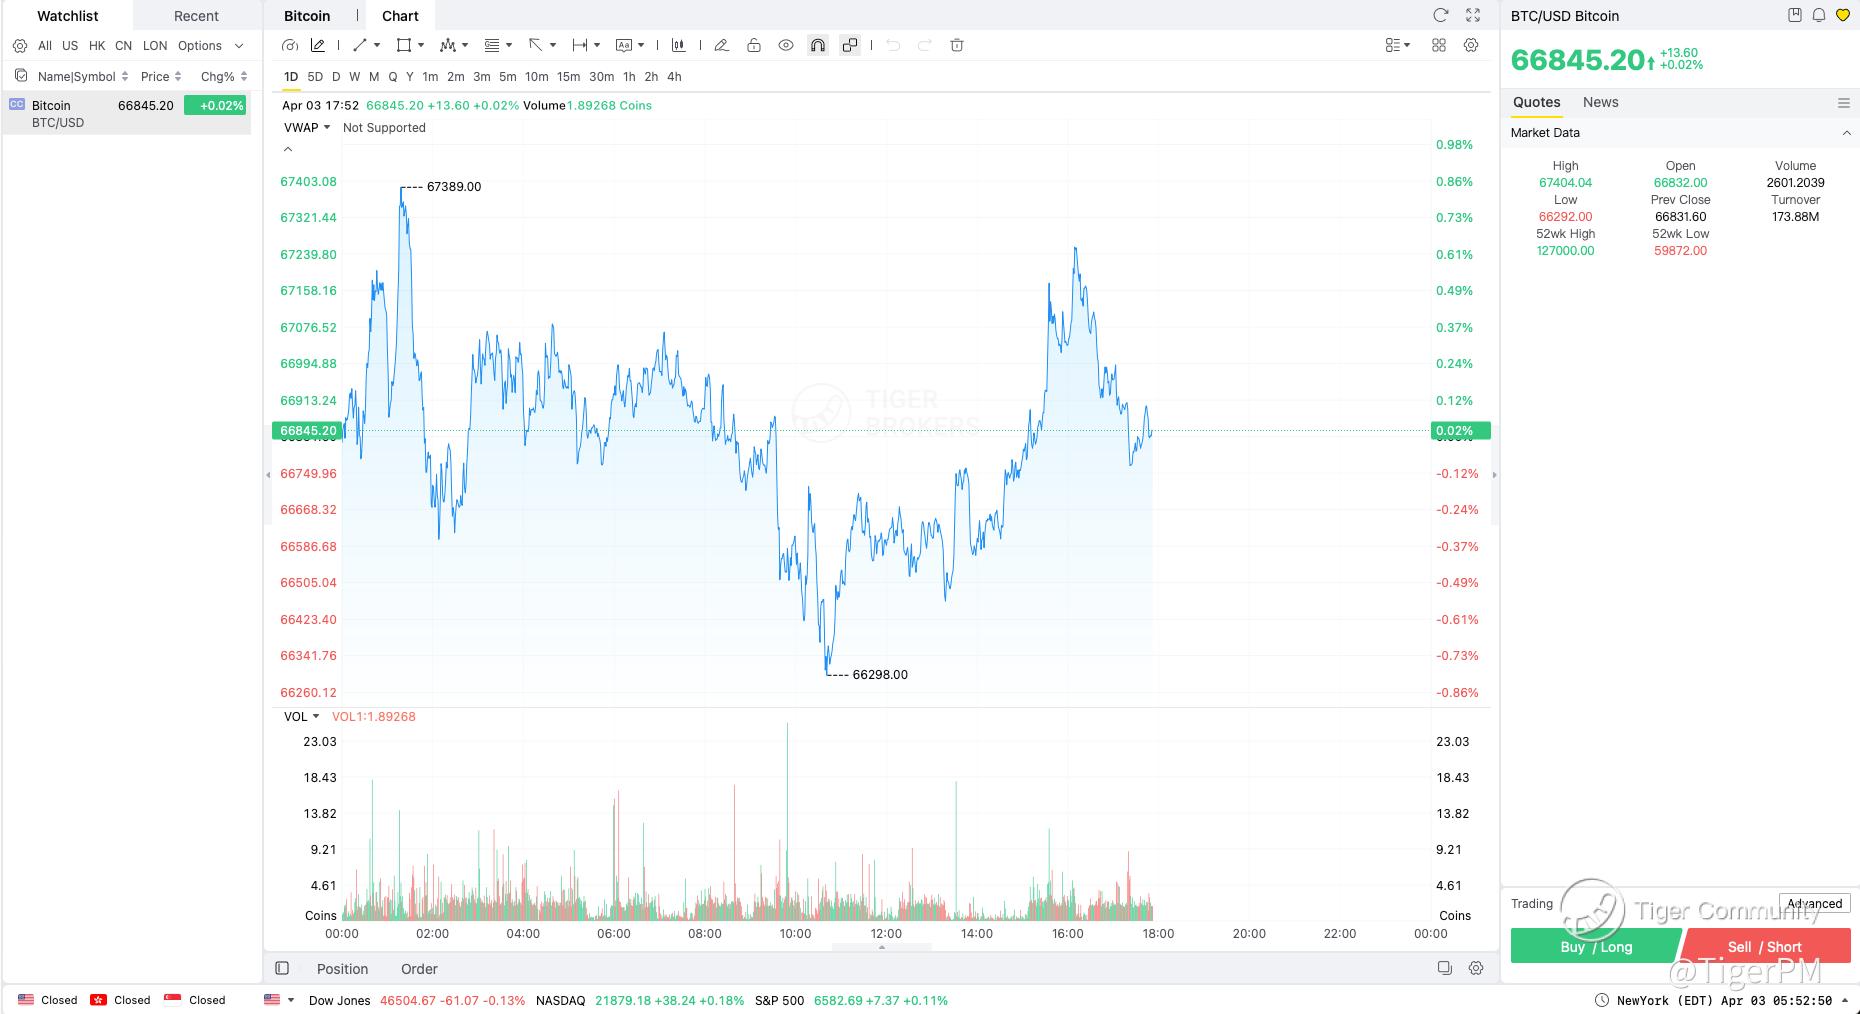The height and width of the screenshot is (1014, 1860).
Task: Open the US market index selector flag
Action: (279, 1000)
